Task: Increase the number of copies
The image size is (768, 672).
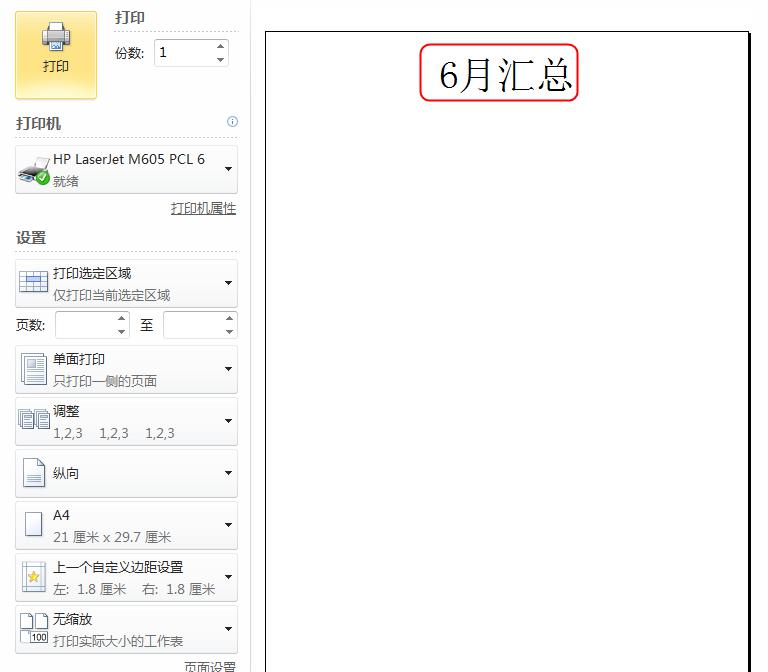Action: pos(220,46)
